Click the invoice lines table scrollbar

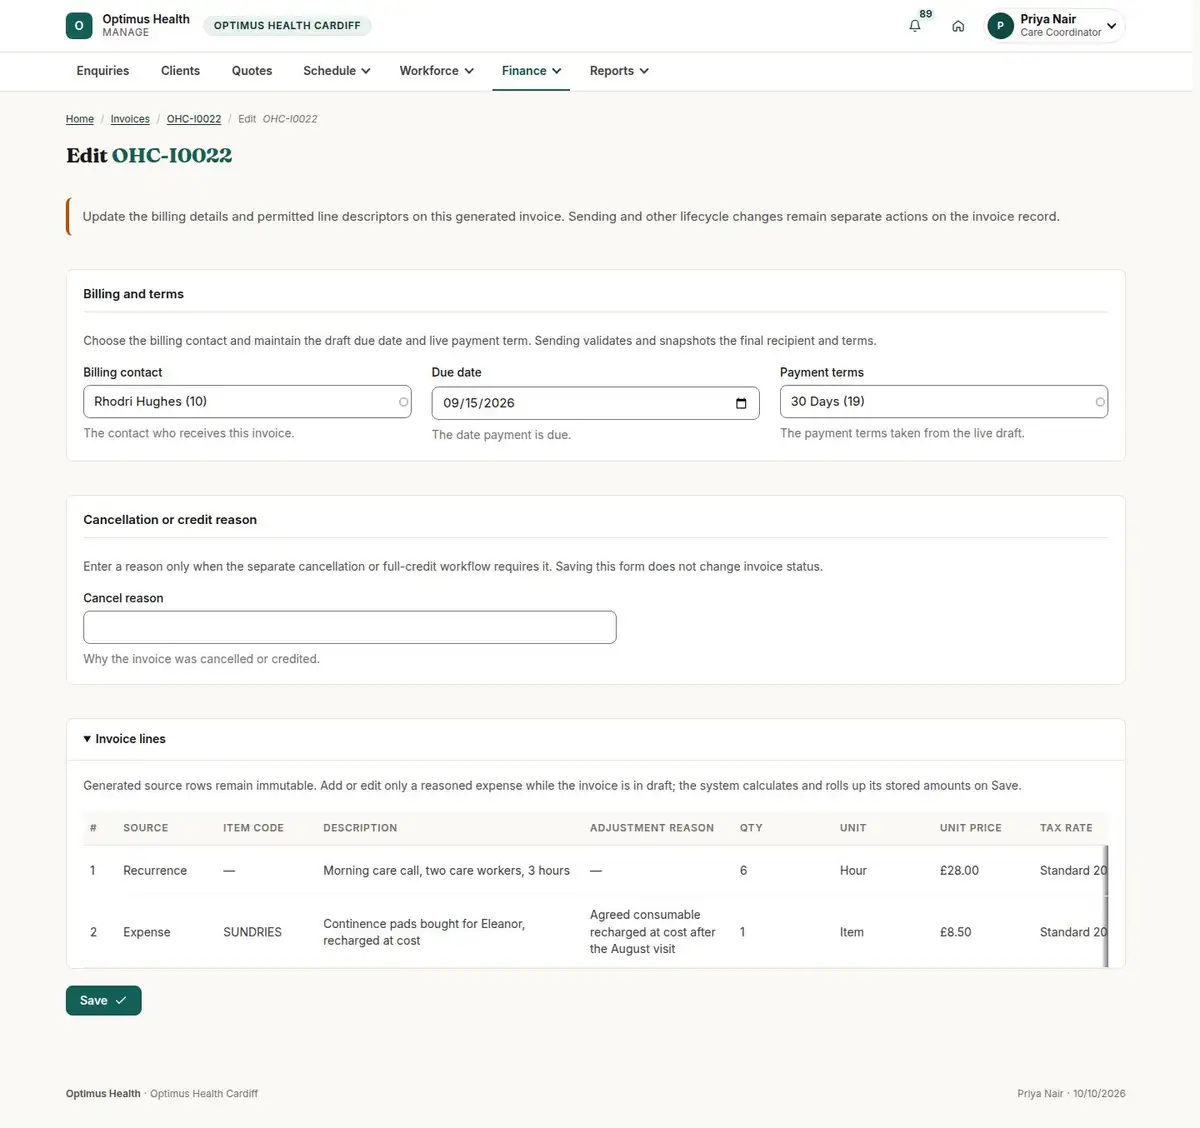[1106, 906]
